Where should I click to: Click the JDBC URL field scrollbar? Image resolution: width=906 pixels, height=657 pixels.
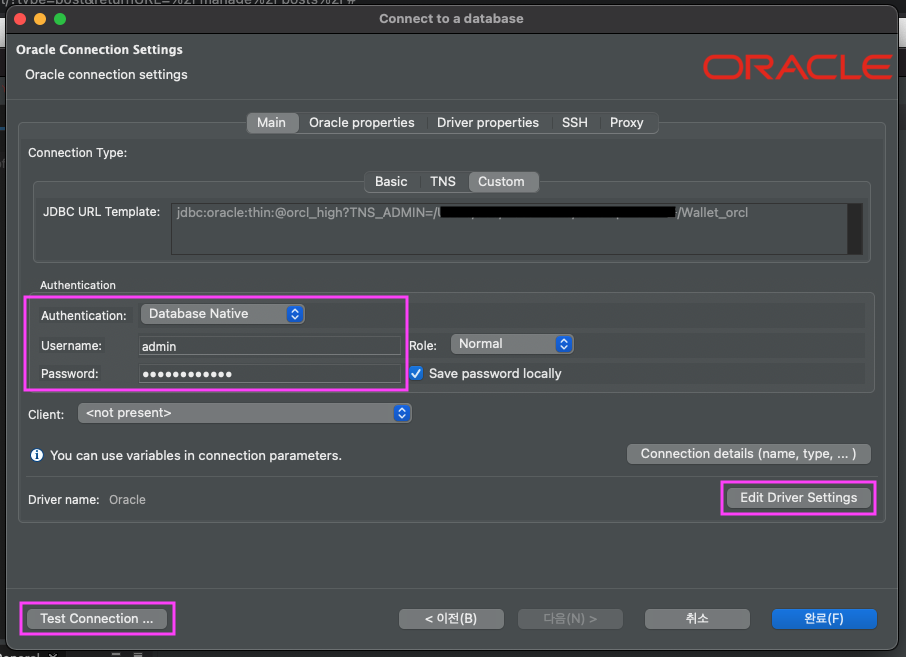tap(855, 229)
